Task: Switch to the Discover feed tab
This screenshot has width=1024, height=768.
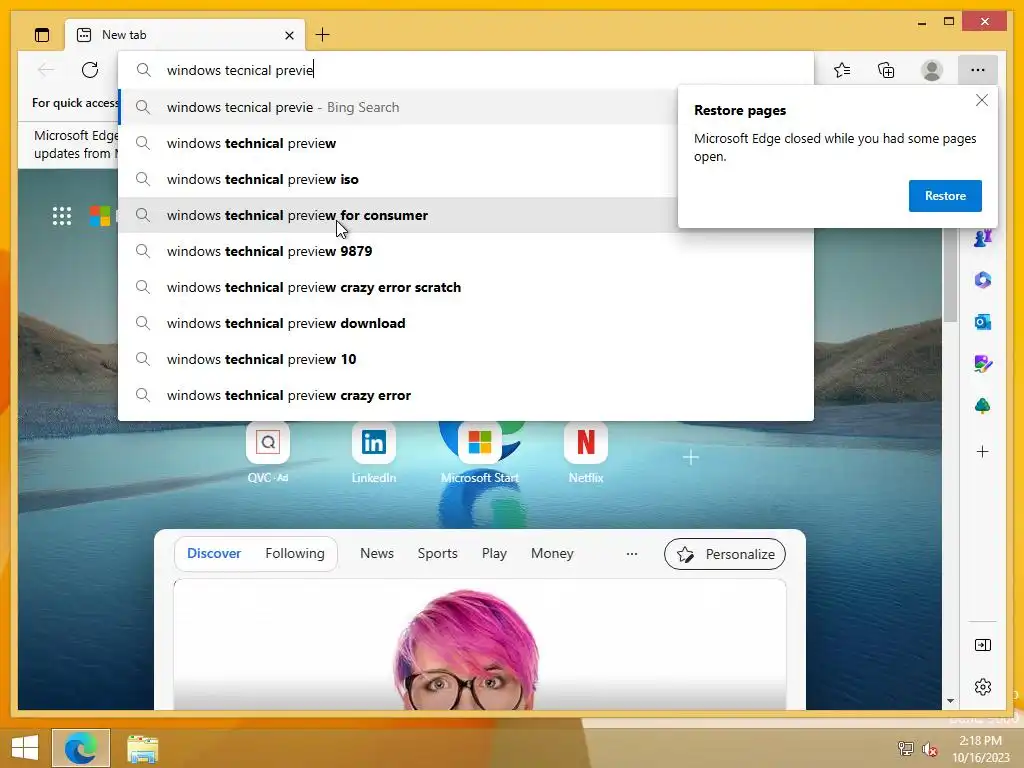Action: [214, 553]
